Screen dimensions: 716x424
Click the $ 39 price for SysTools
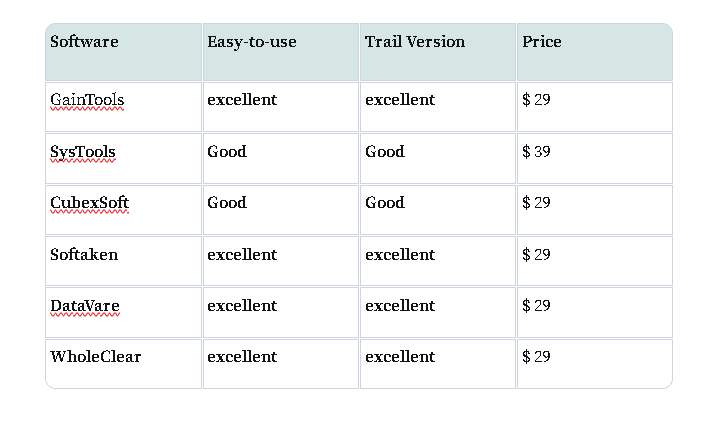pyautogui.click(x=536, y=152)
